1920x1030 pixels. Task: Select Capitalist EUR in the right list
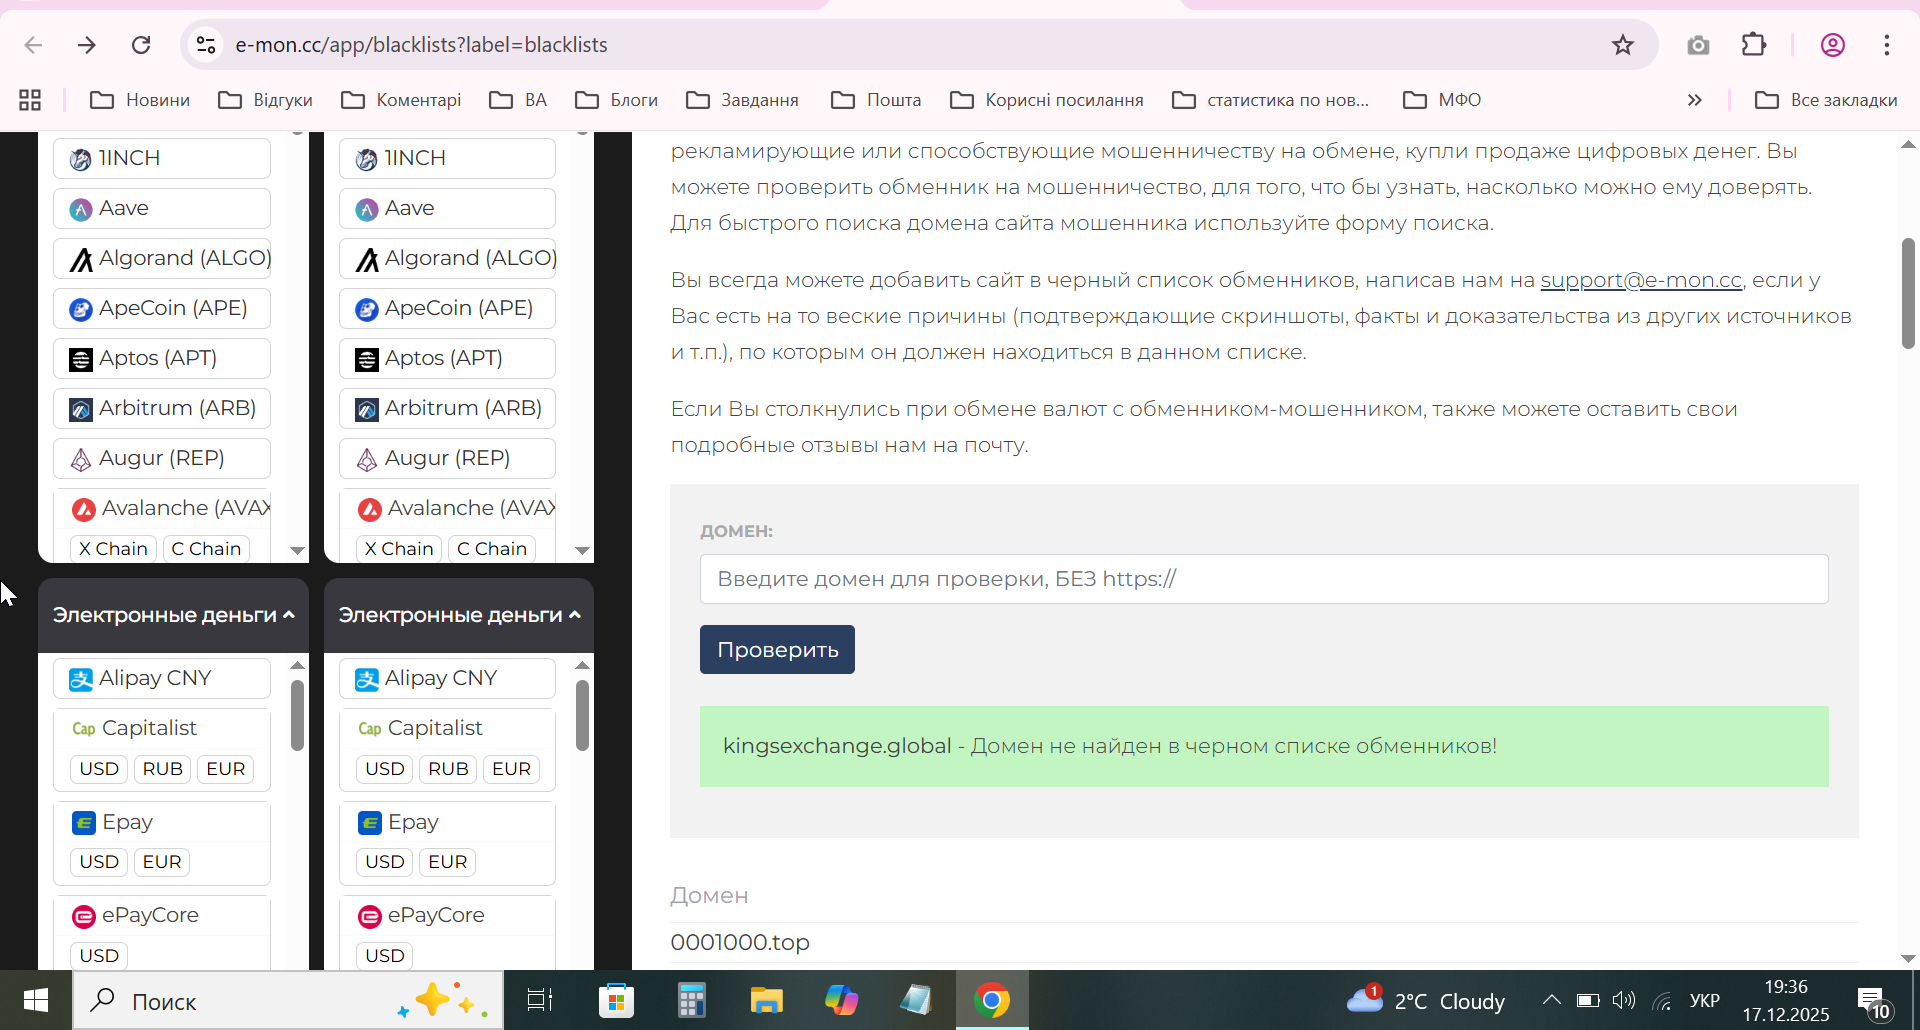pyautogui.click(x=512, y=769)
